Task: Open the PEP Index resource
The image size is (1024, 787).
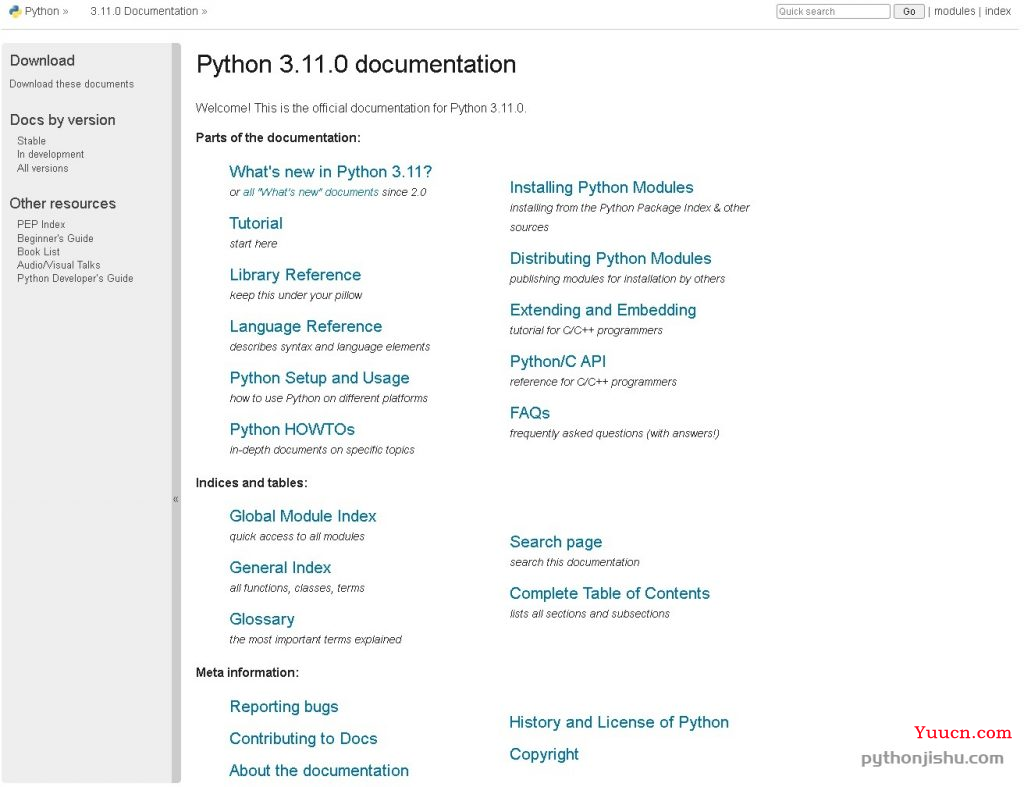Action: (x=41, y=224)
